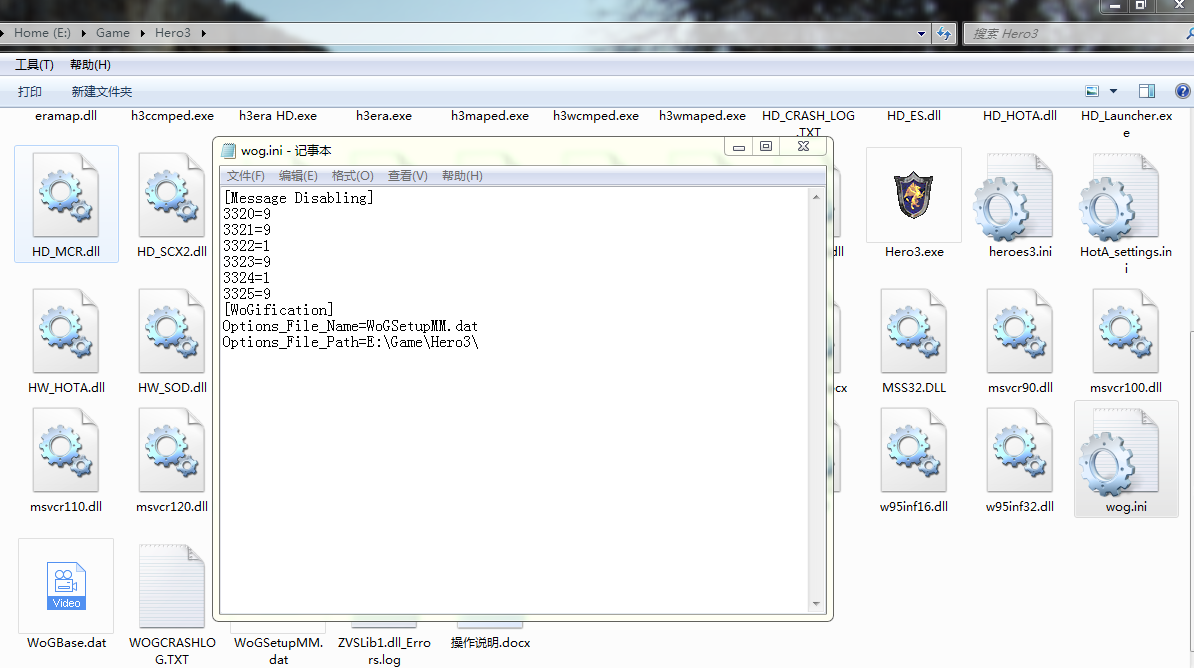Screen dimensions: 1194x668
Task: Click the Options_File_Name line in Notepad
Action: [x=350, y=326]
